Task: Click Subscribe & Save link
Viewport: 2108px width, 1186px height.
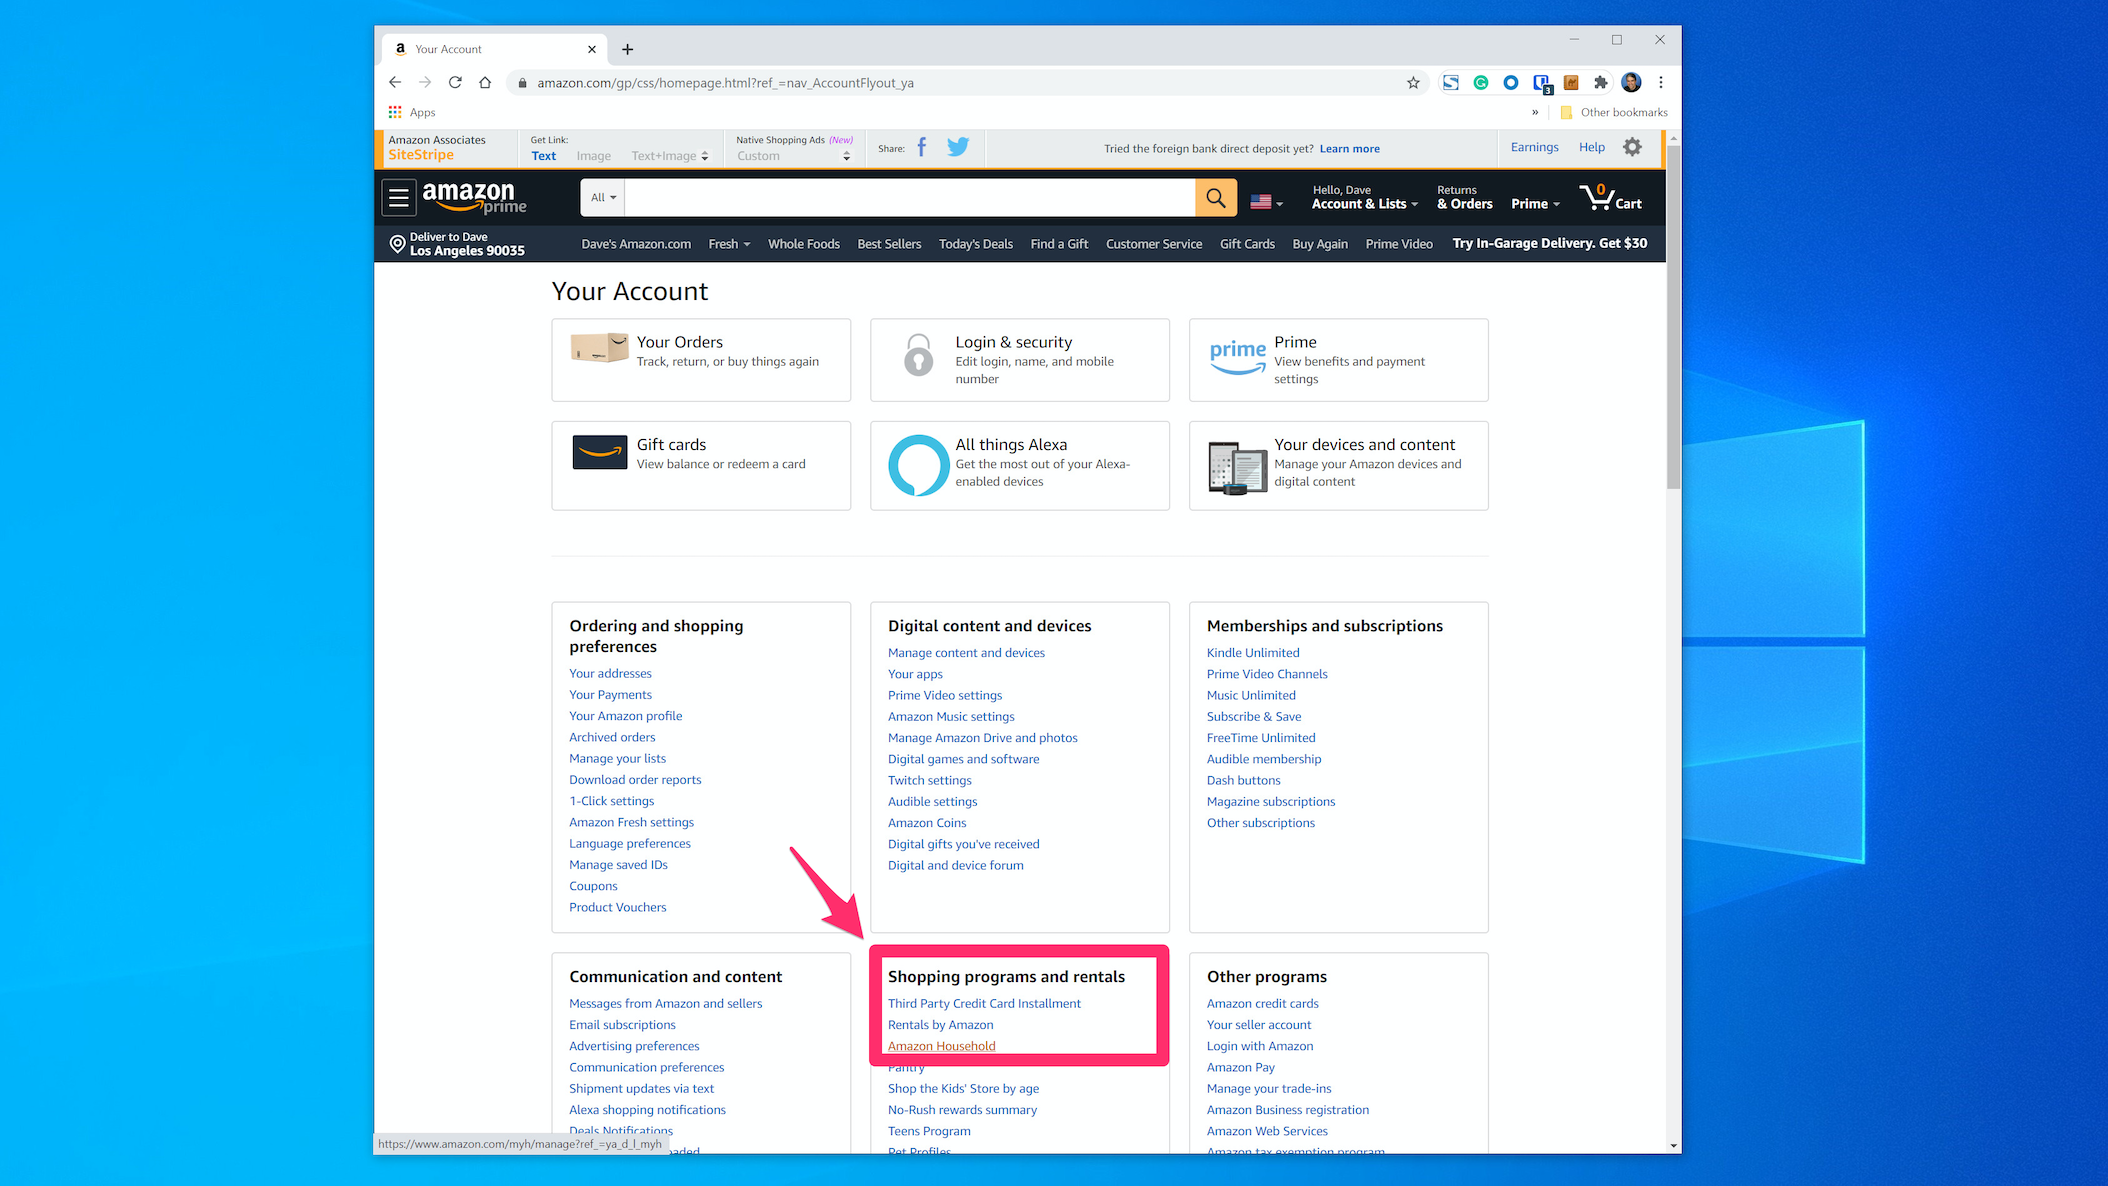Action: 1253,717
